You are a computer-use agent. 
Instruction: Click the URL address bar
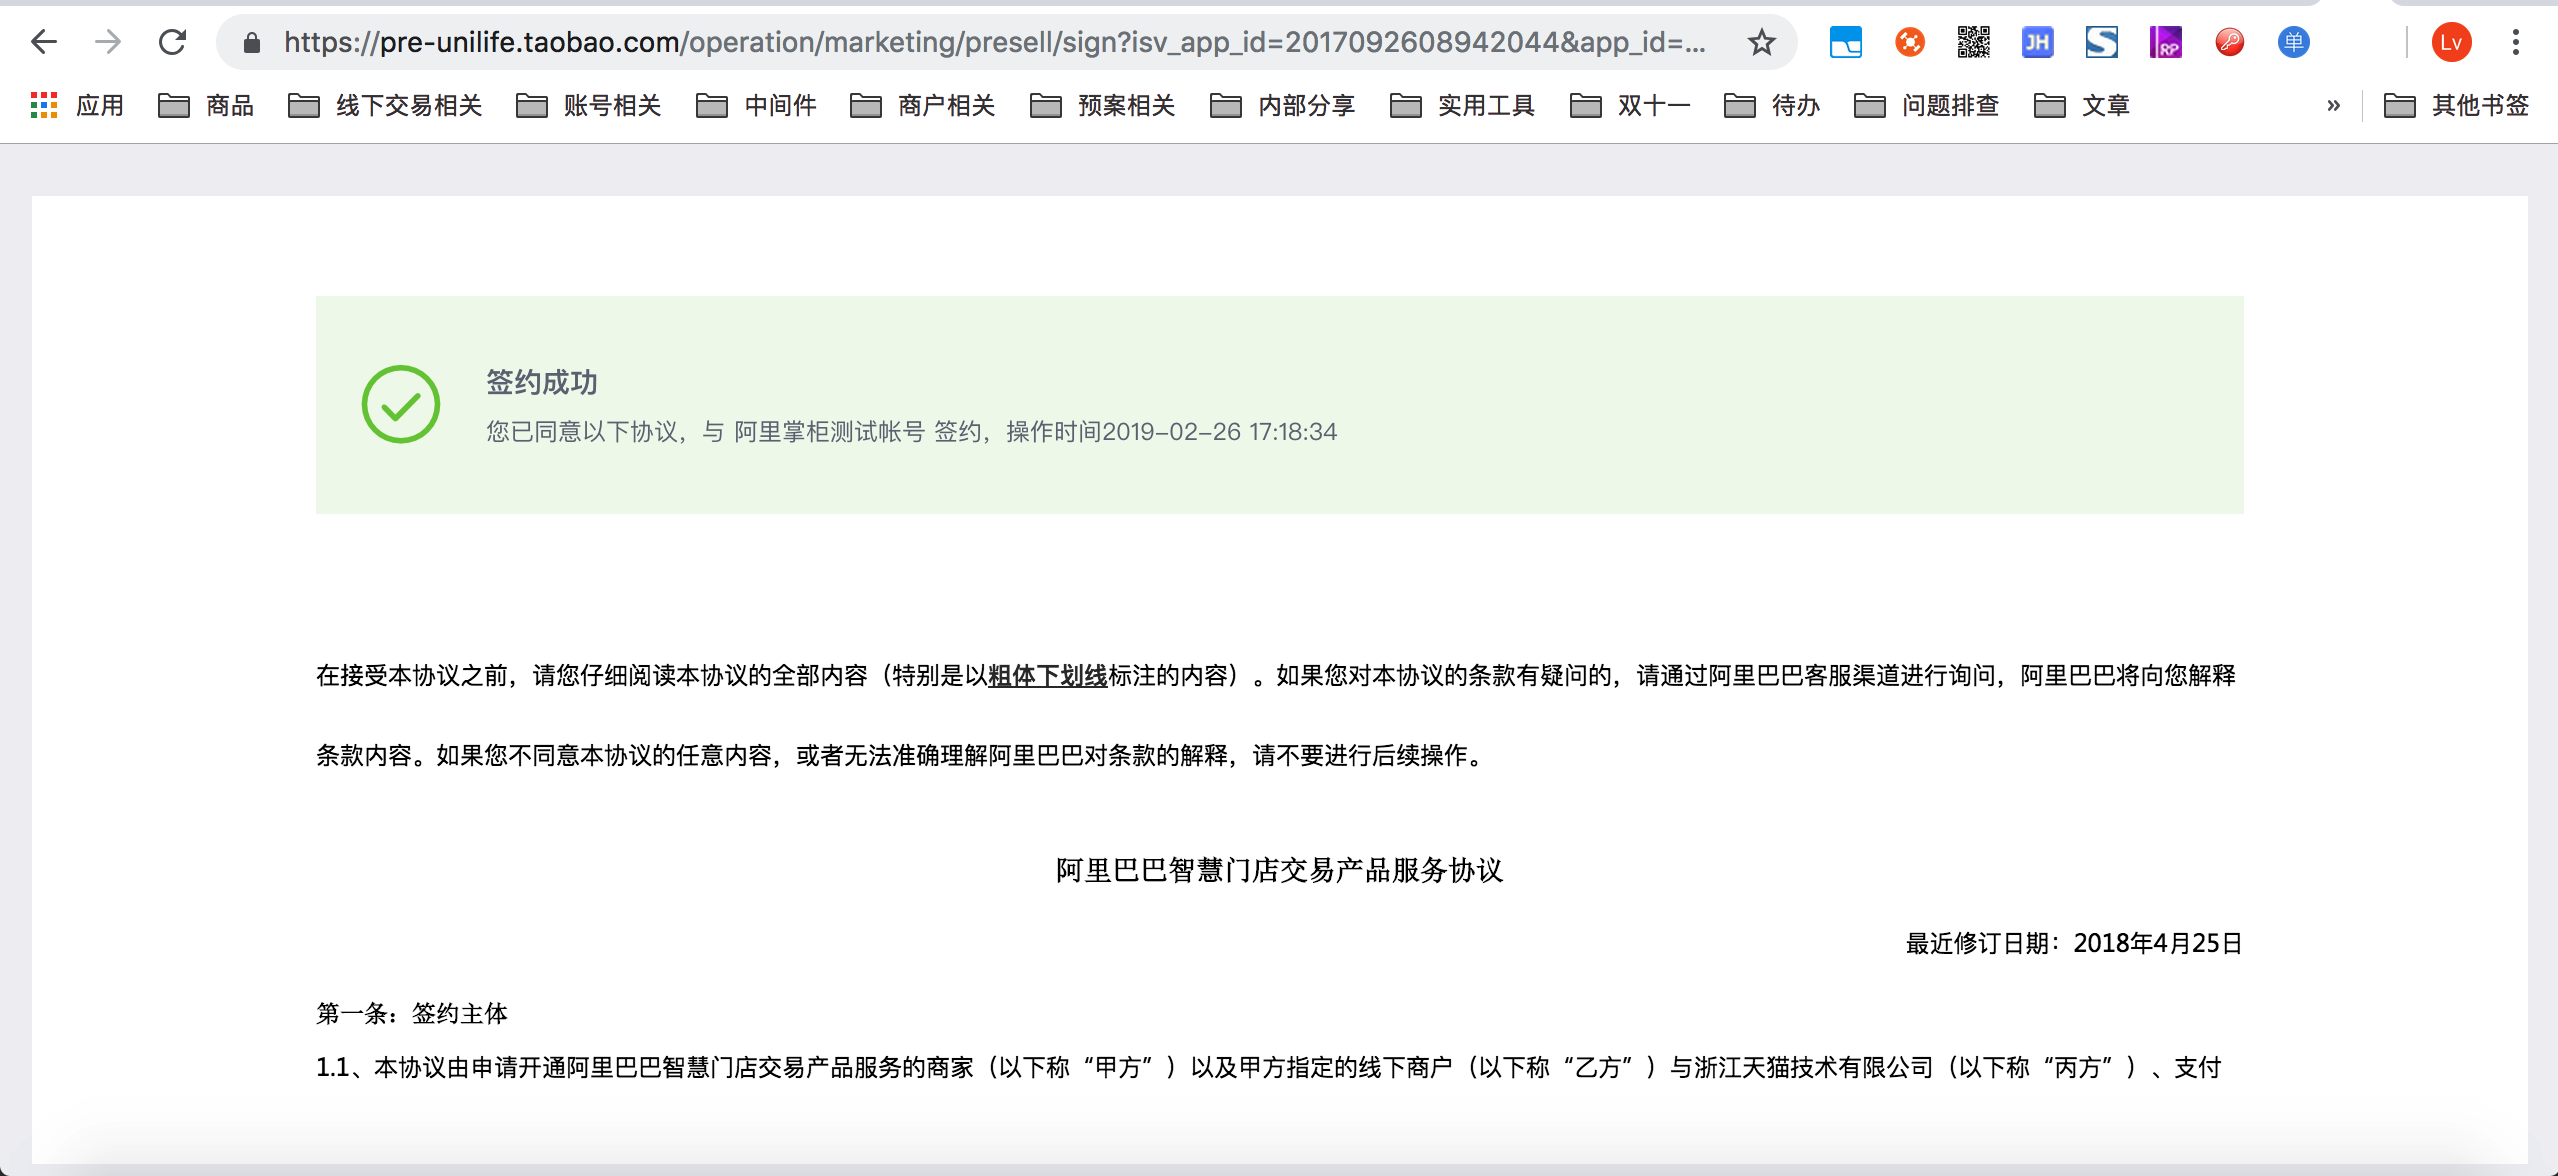point(990,42)
